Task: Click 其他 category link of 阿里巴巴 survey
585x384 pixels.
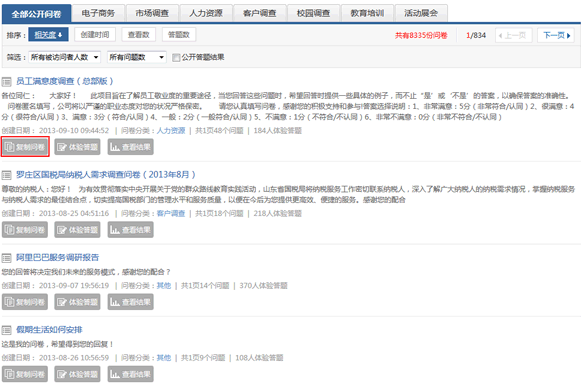Action: coord(164,286)
